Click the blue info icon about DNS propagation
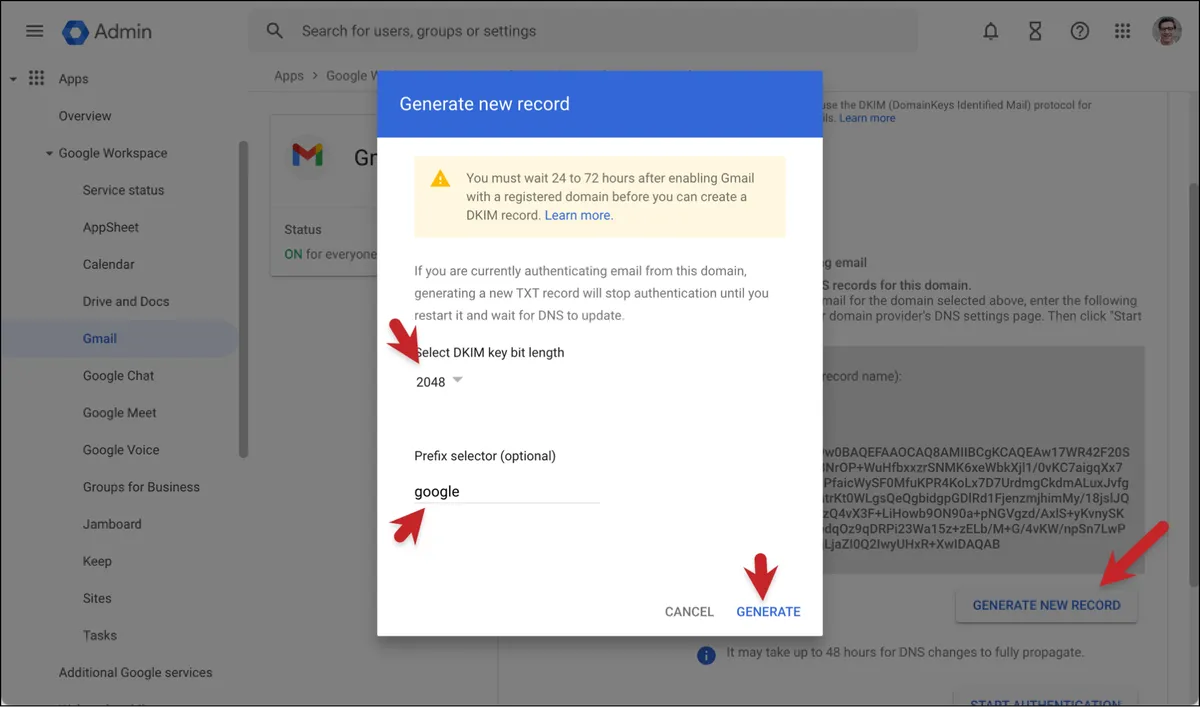The width and height of the screenshot is (1200, 707). [706, 655]
